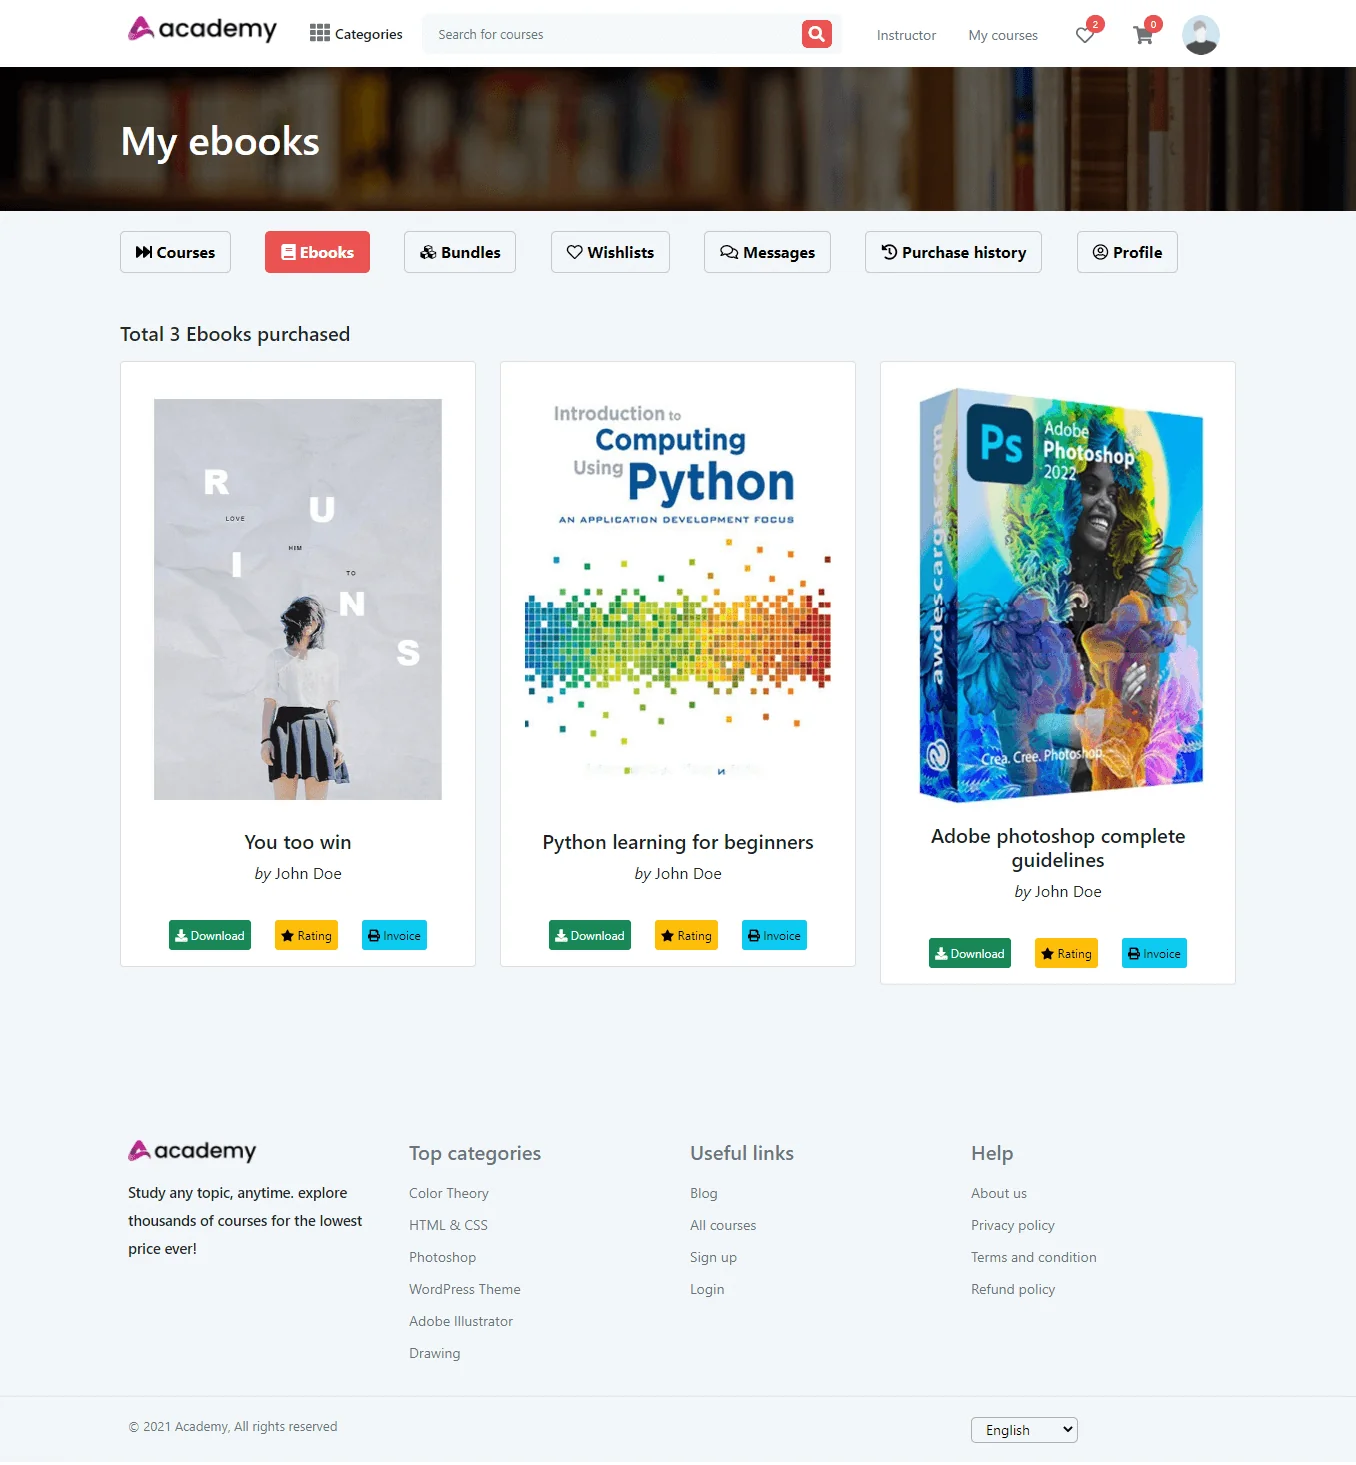Open the Refund policy footer link
Screen dimensions: 1356x1465
pyautogui.click(x=1013, y=1289)
